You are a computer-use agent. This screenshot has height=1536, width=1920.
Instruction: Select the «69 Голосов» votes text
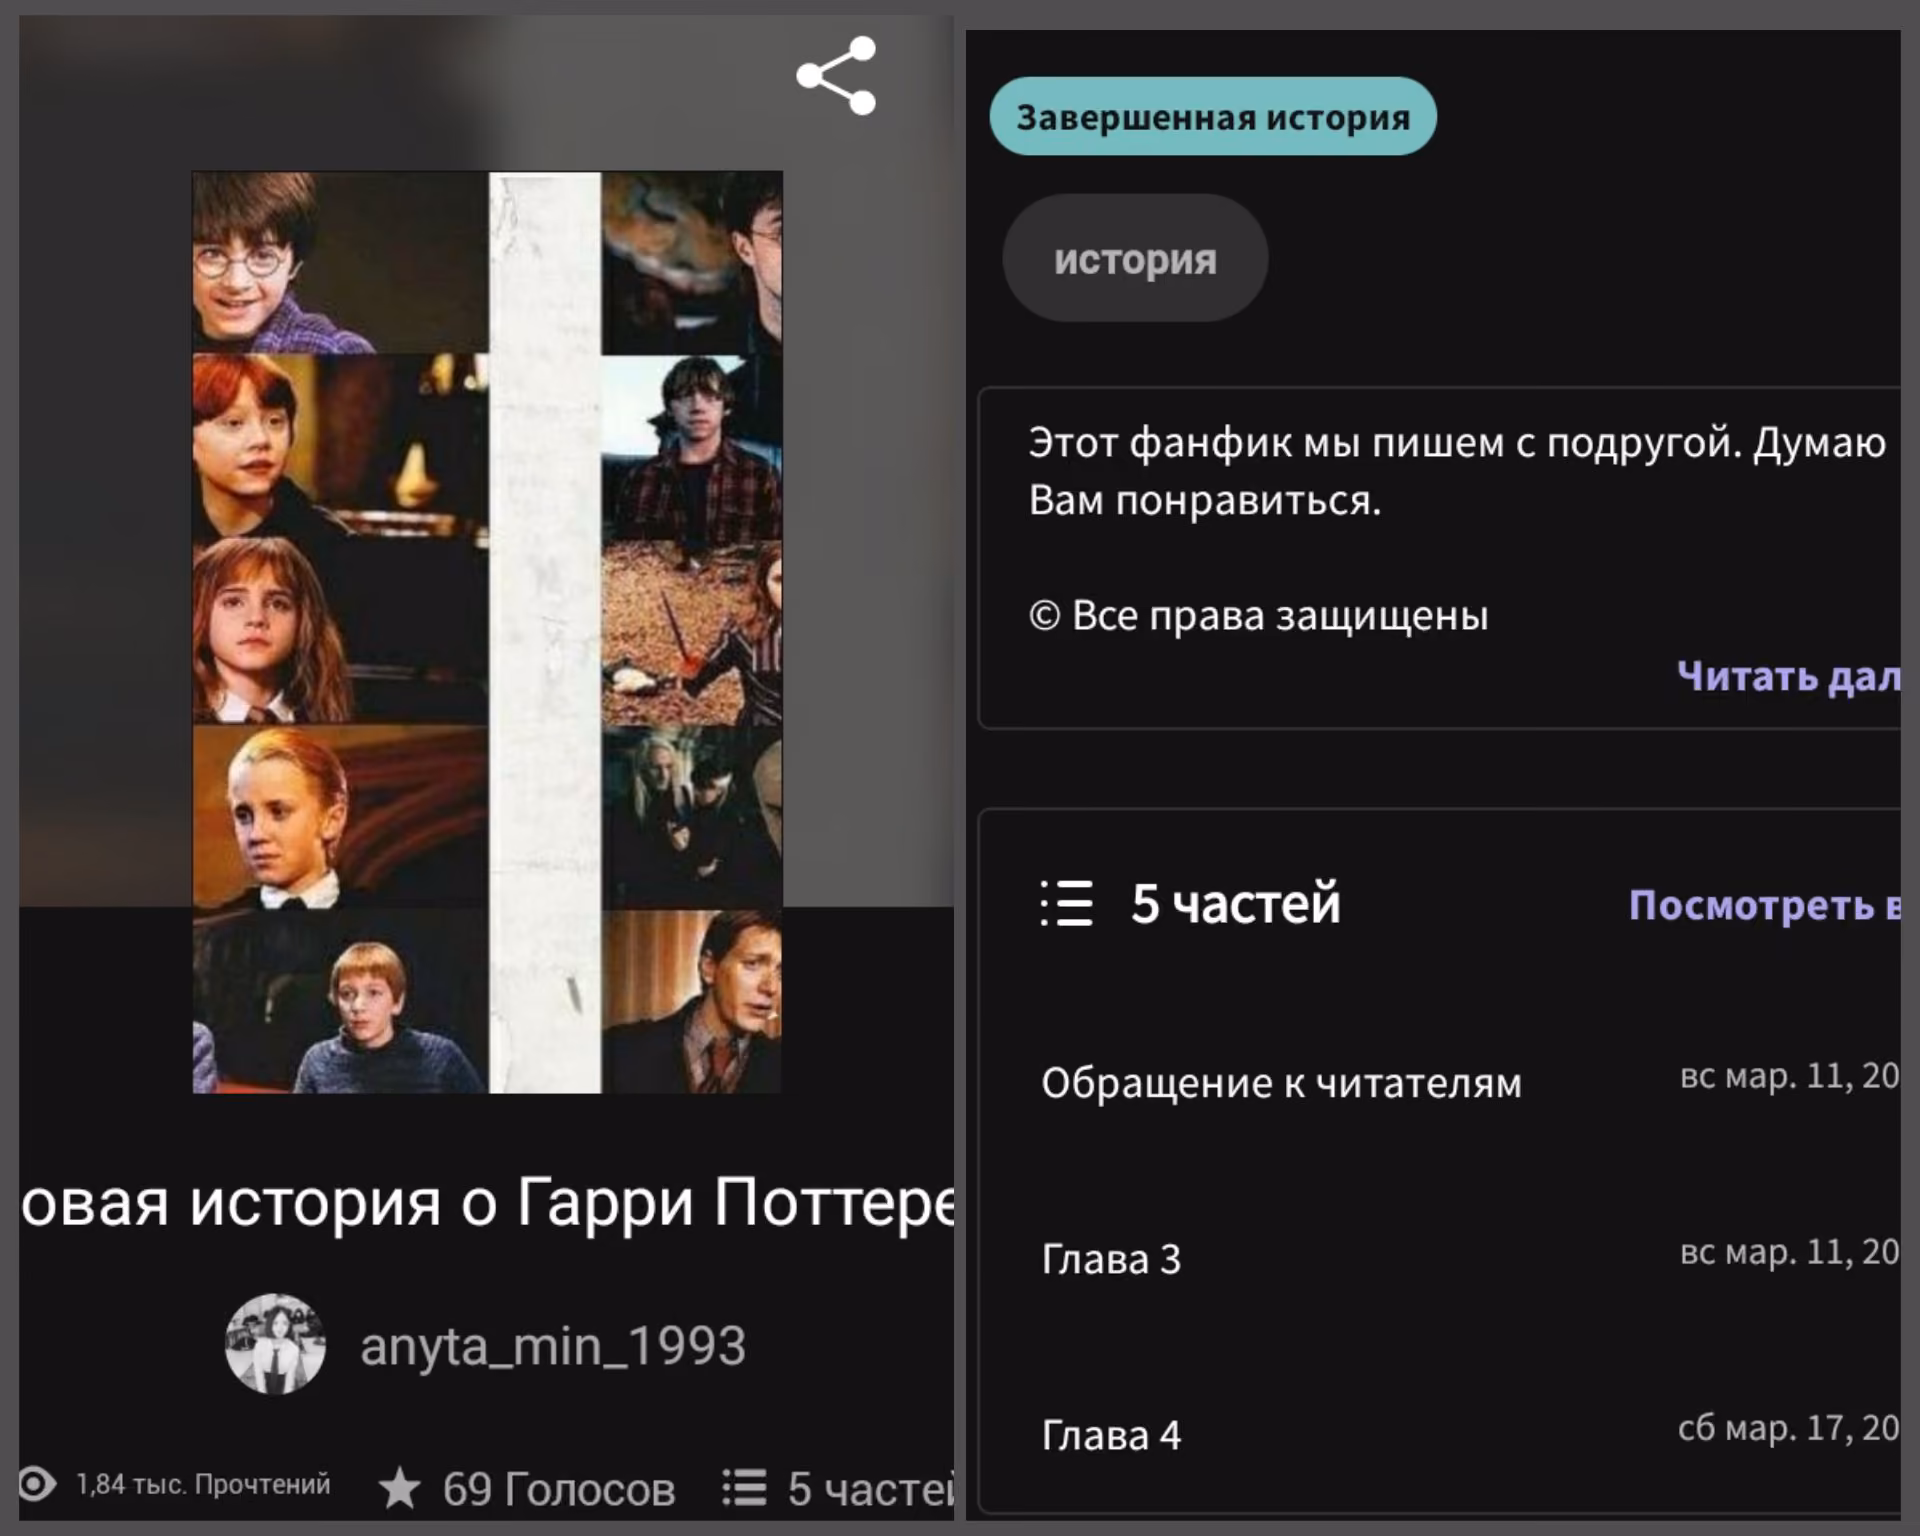pyautogui.click(x=559, y=1489)
